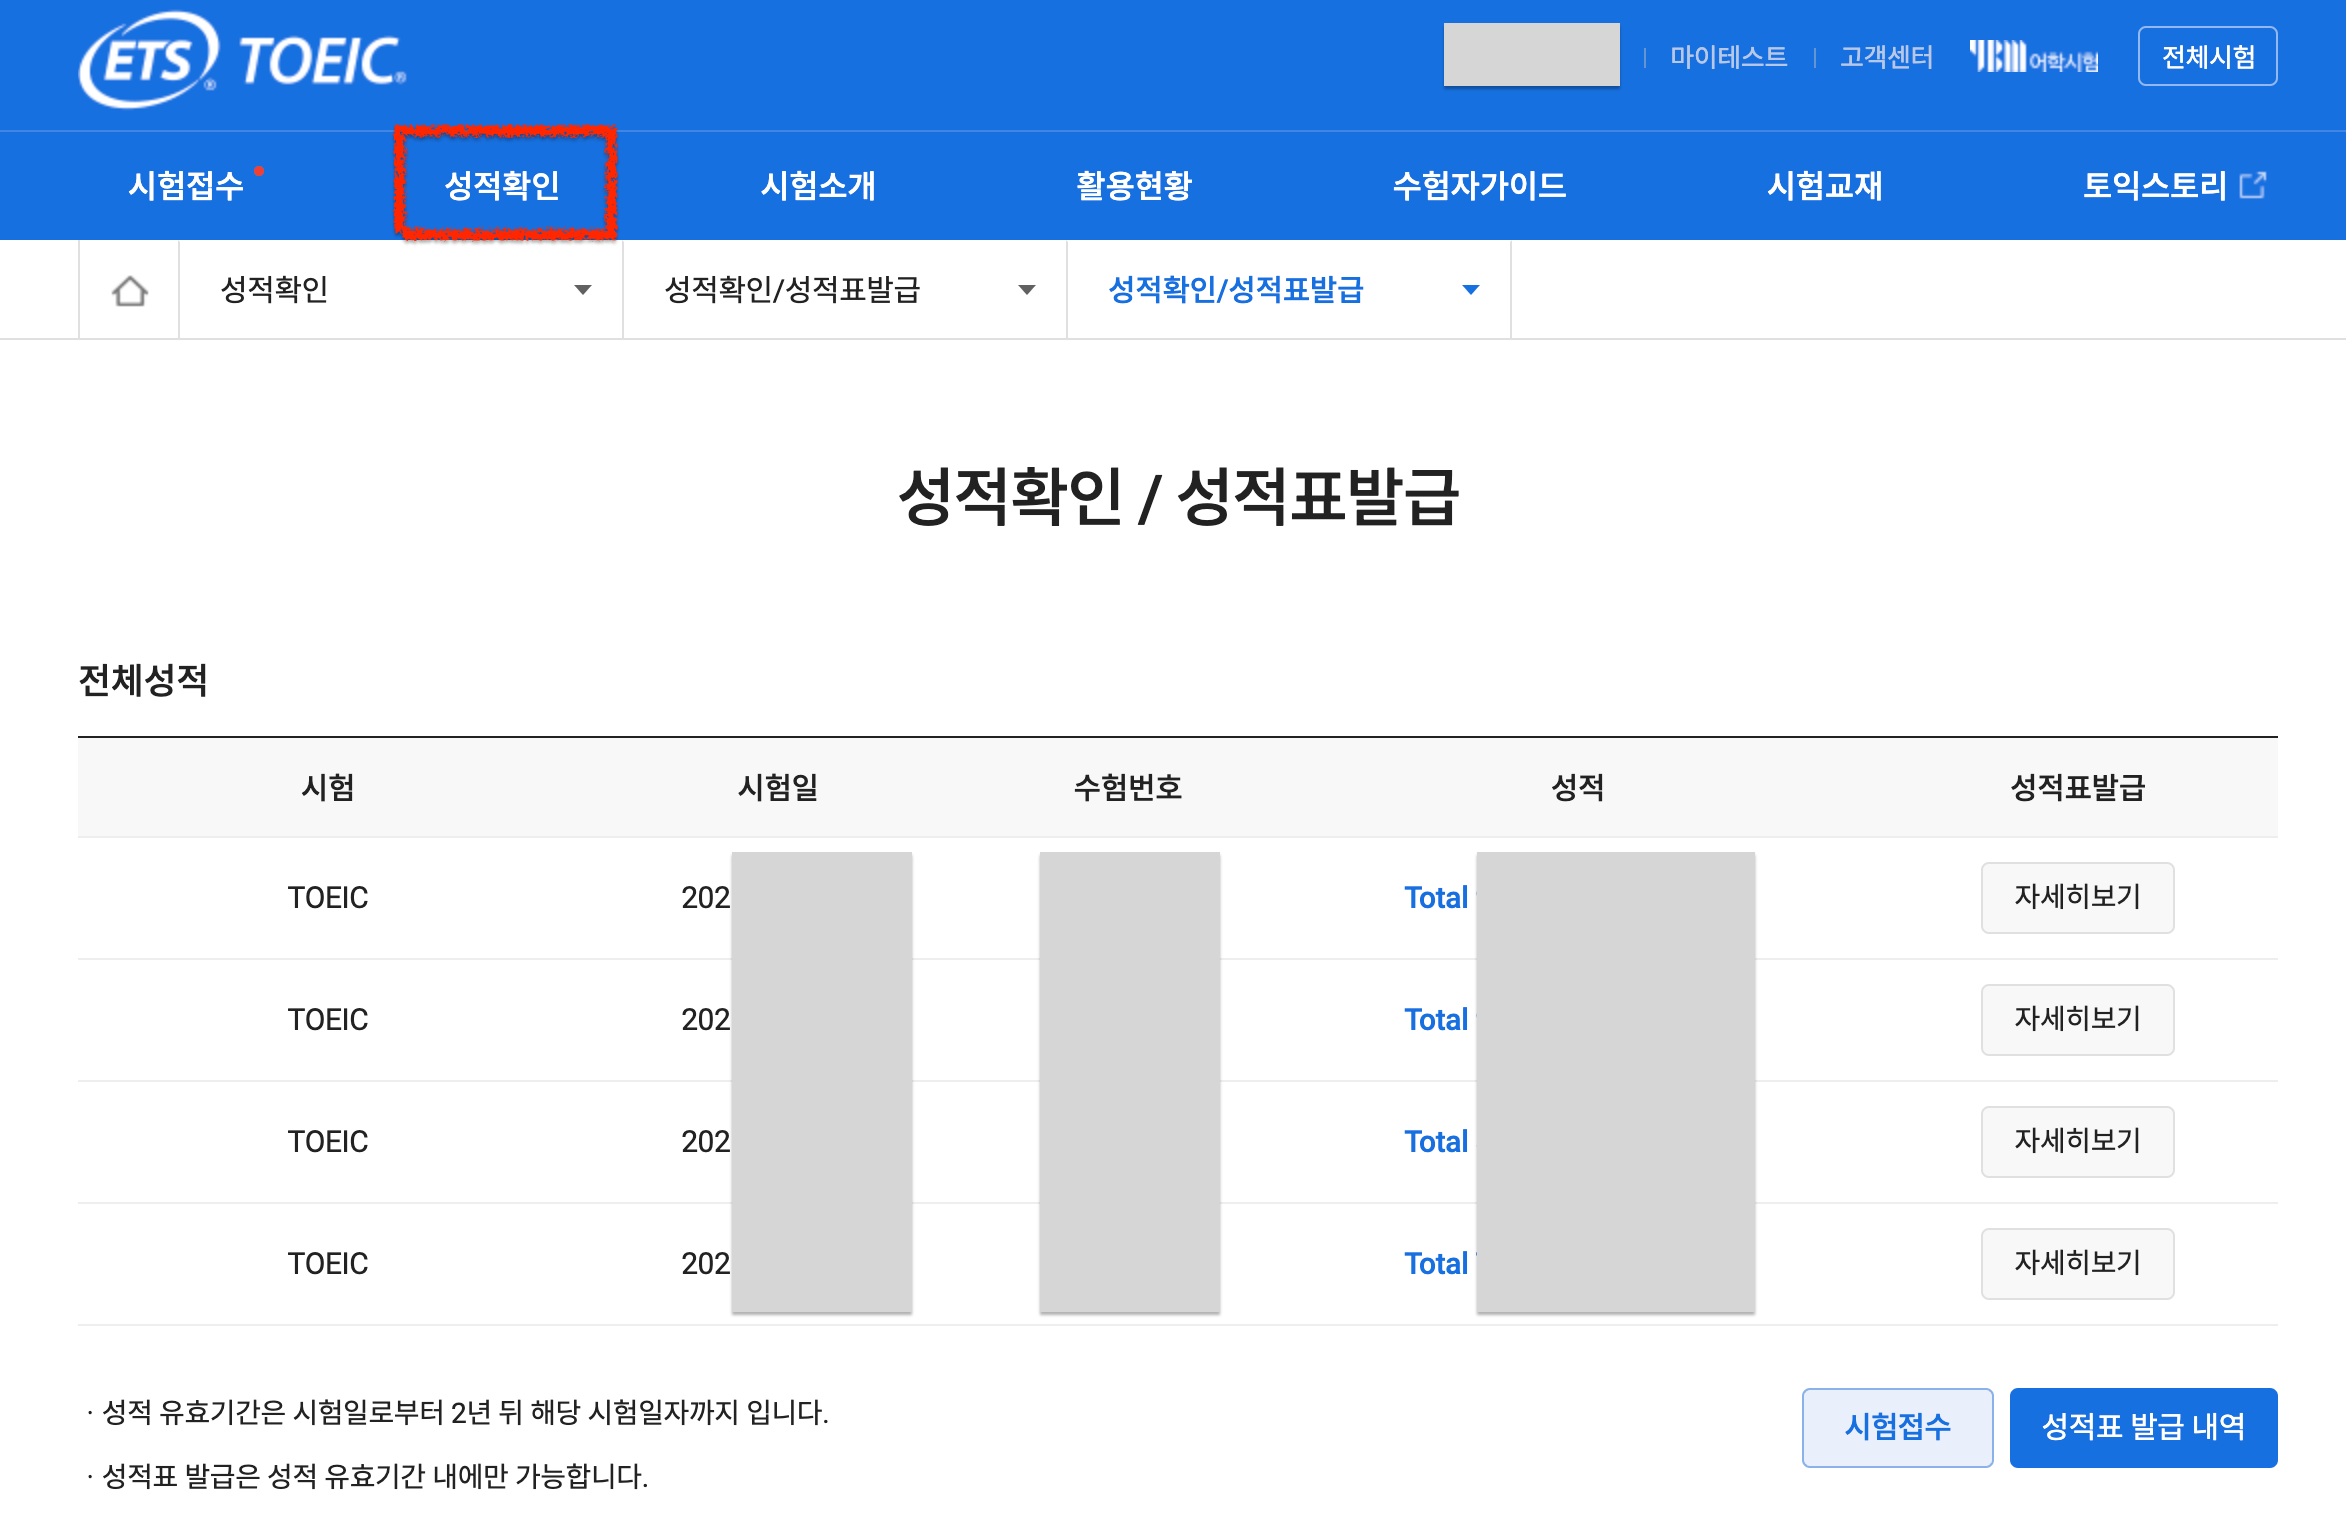The width and height of the screenshot is (2346, 1538).
Task: Open 고객센터 link
Action: [1886, 57]
